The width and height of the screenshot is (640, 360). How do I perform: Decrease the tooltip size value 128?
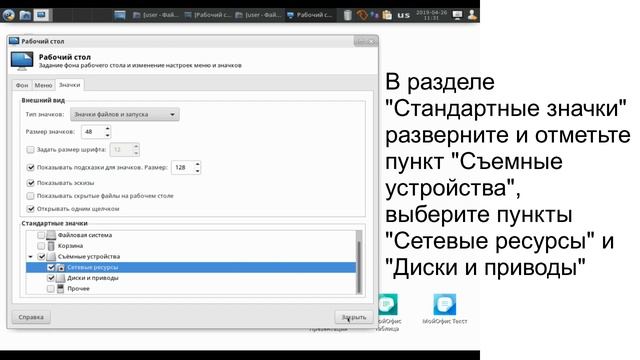pos(198,171)
